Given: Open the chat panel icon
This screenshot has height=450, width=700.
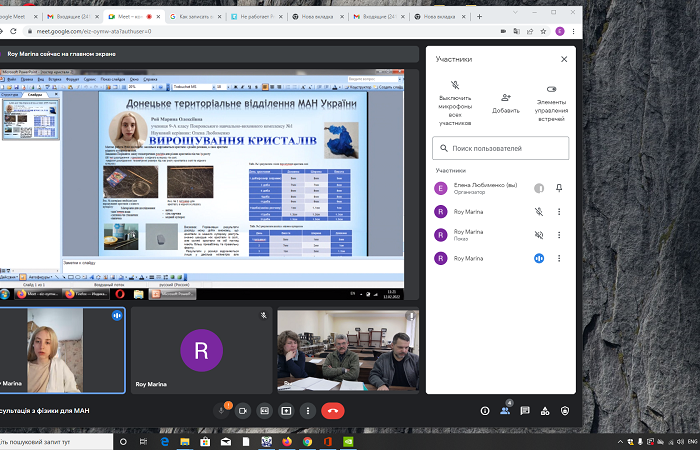Looking at the screenshot, I should [527, 410].
